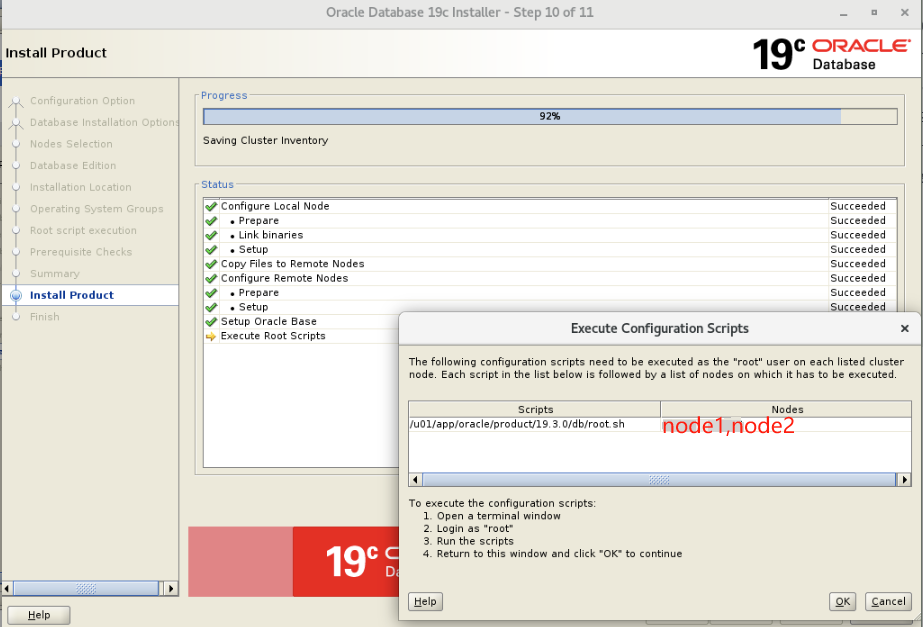
Task: Select the Configure Local Node status row
Action: (x=550, y=206)
